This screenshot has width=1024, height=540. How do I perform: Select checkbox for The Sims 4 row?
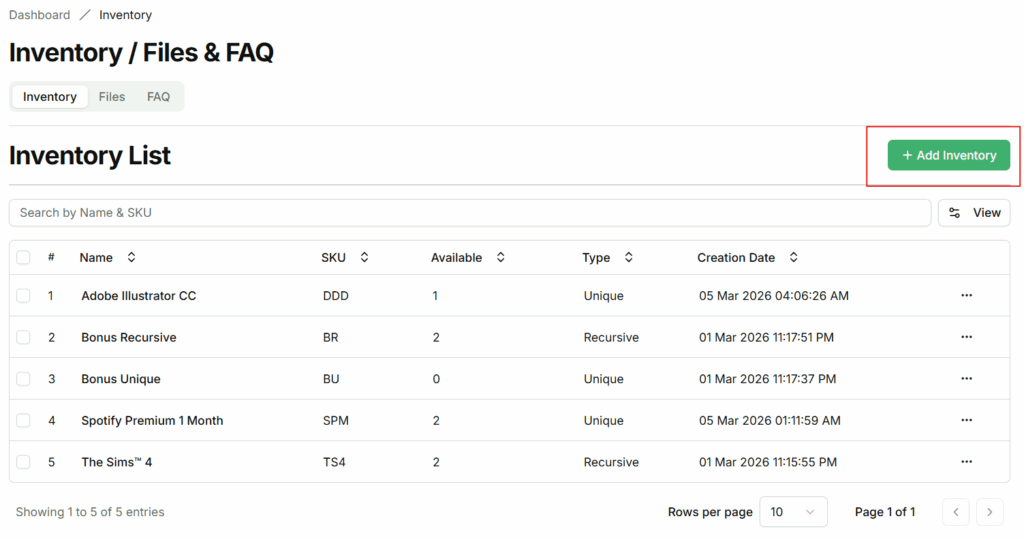pos(23,462)
